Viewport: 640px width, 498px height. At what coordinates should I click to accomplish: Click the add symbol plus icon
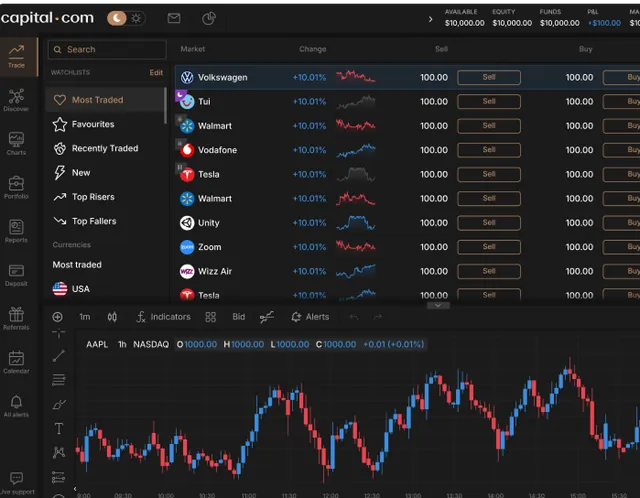pyautogui.click(x=58, y=317)
